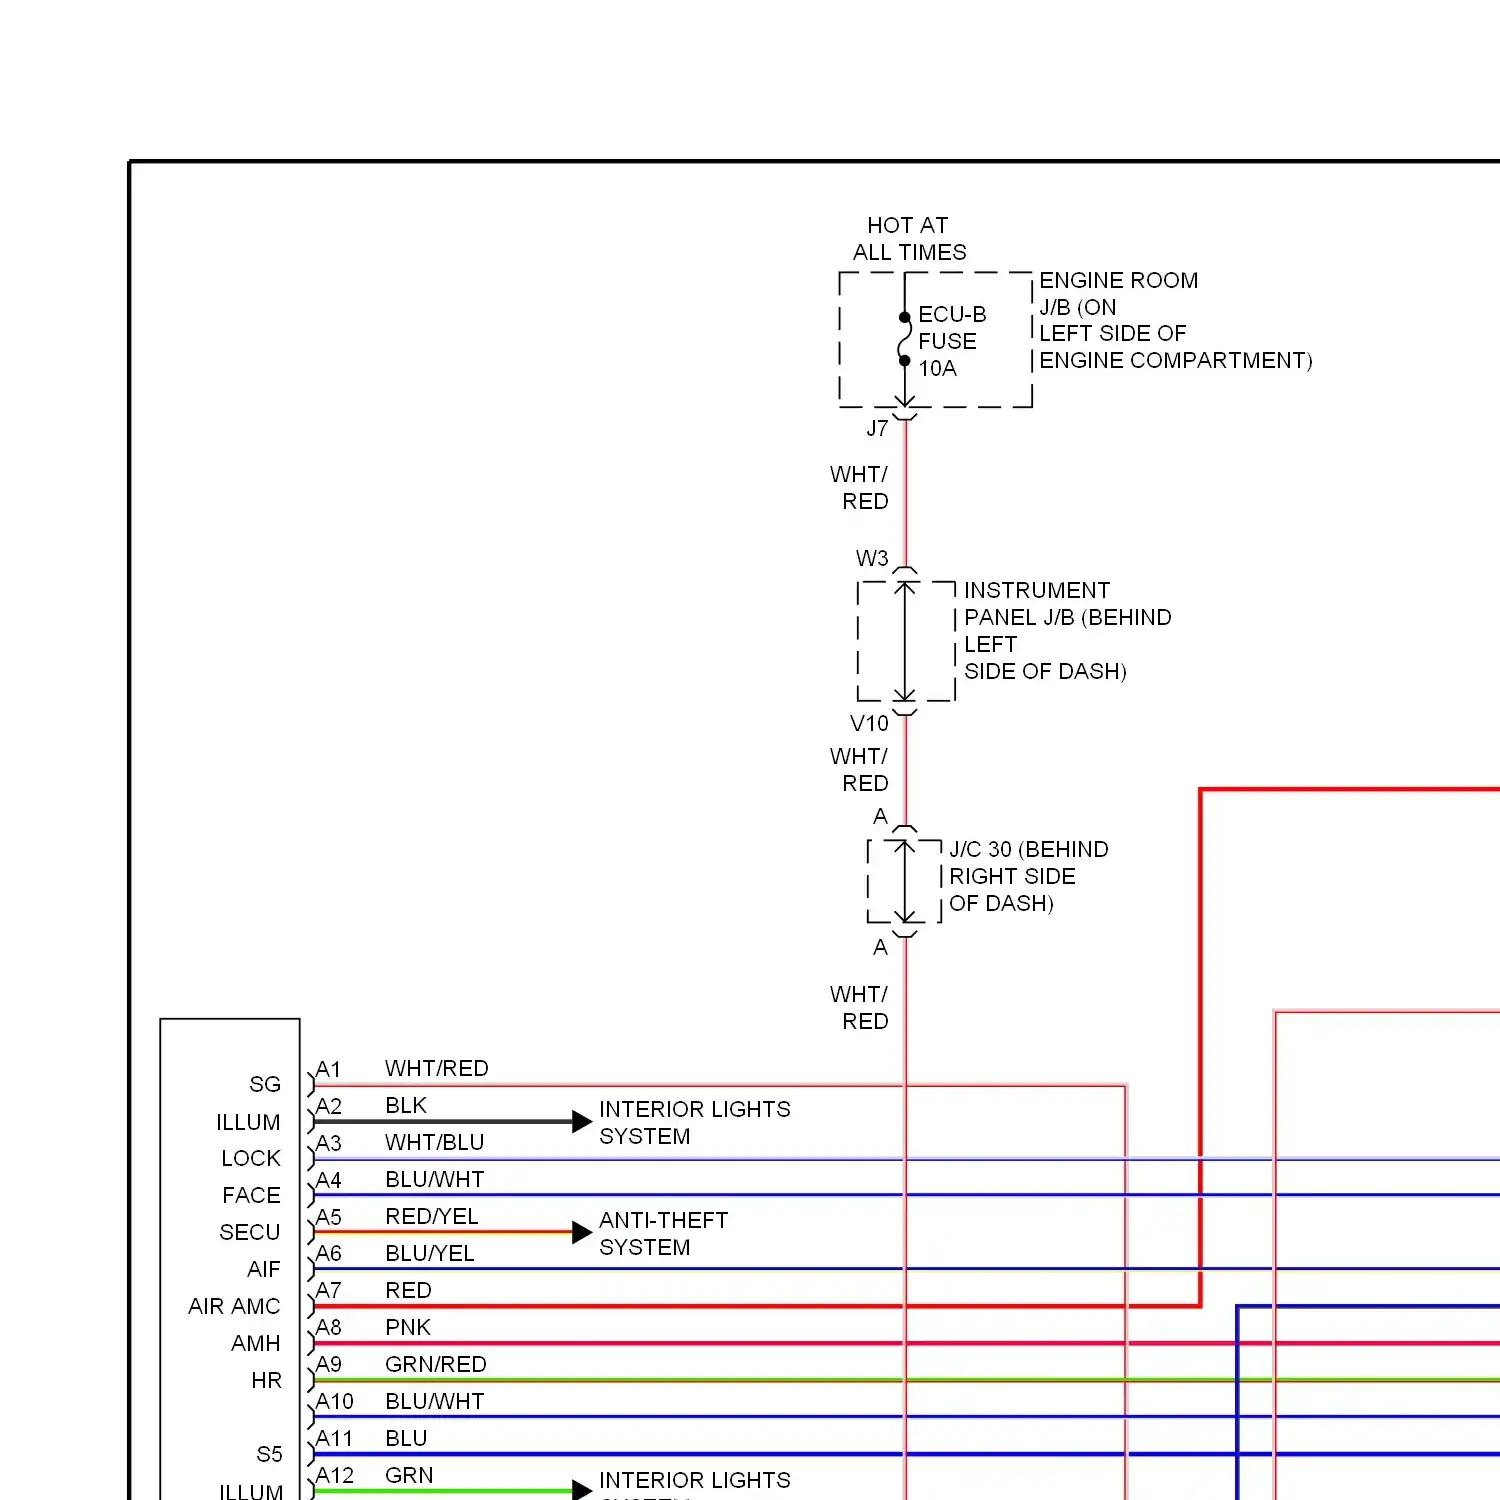Click the S5 terminal name

click(269, 1455)
